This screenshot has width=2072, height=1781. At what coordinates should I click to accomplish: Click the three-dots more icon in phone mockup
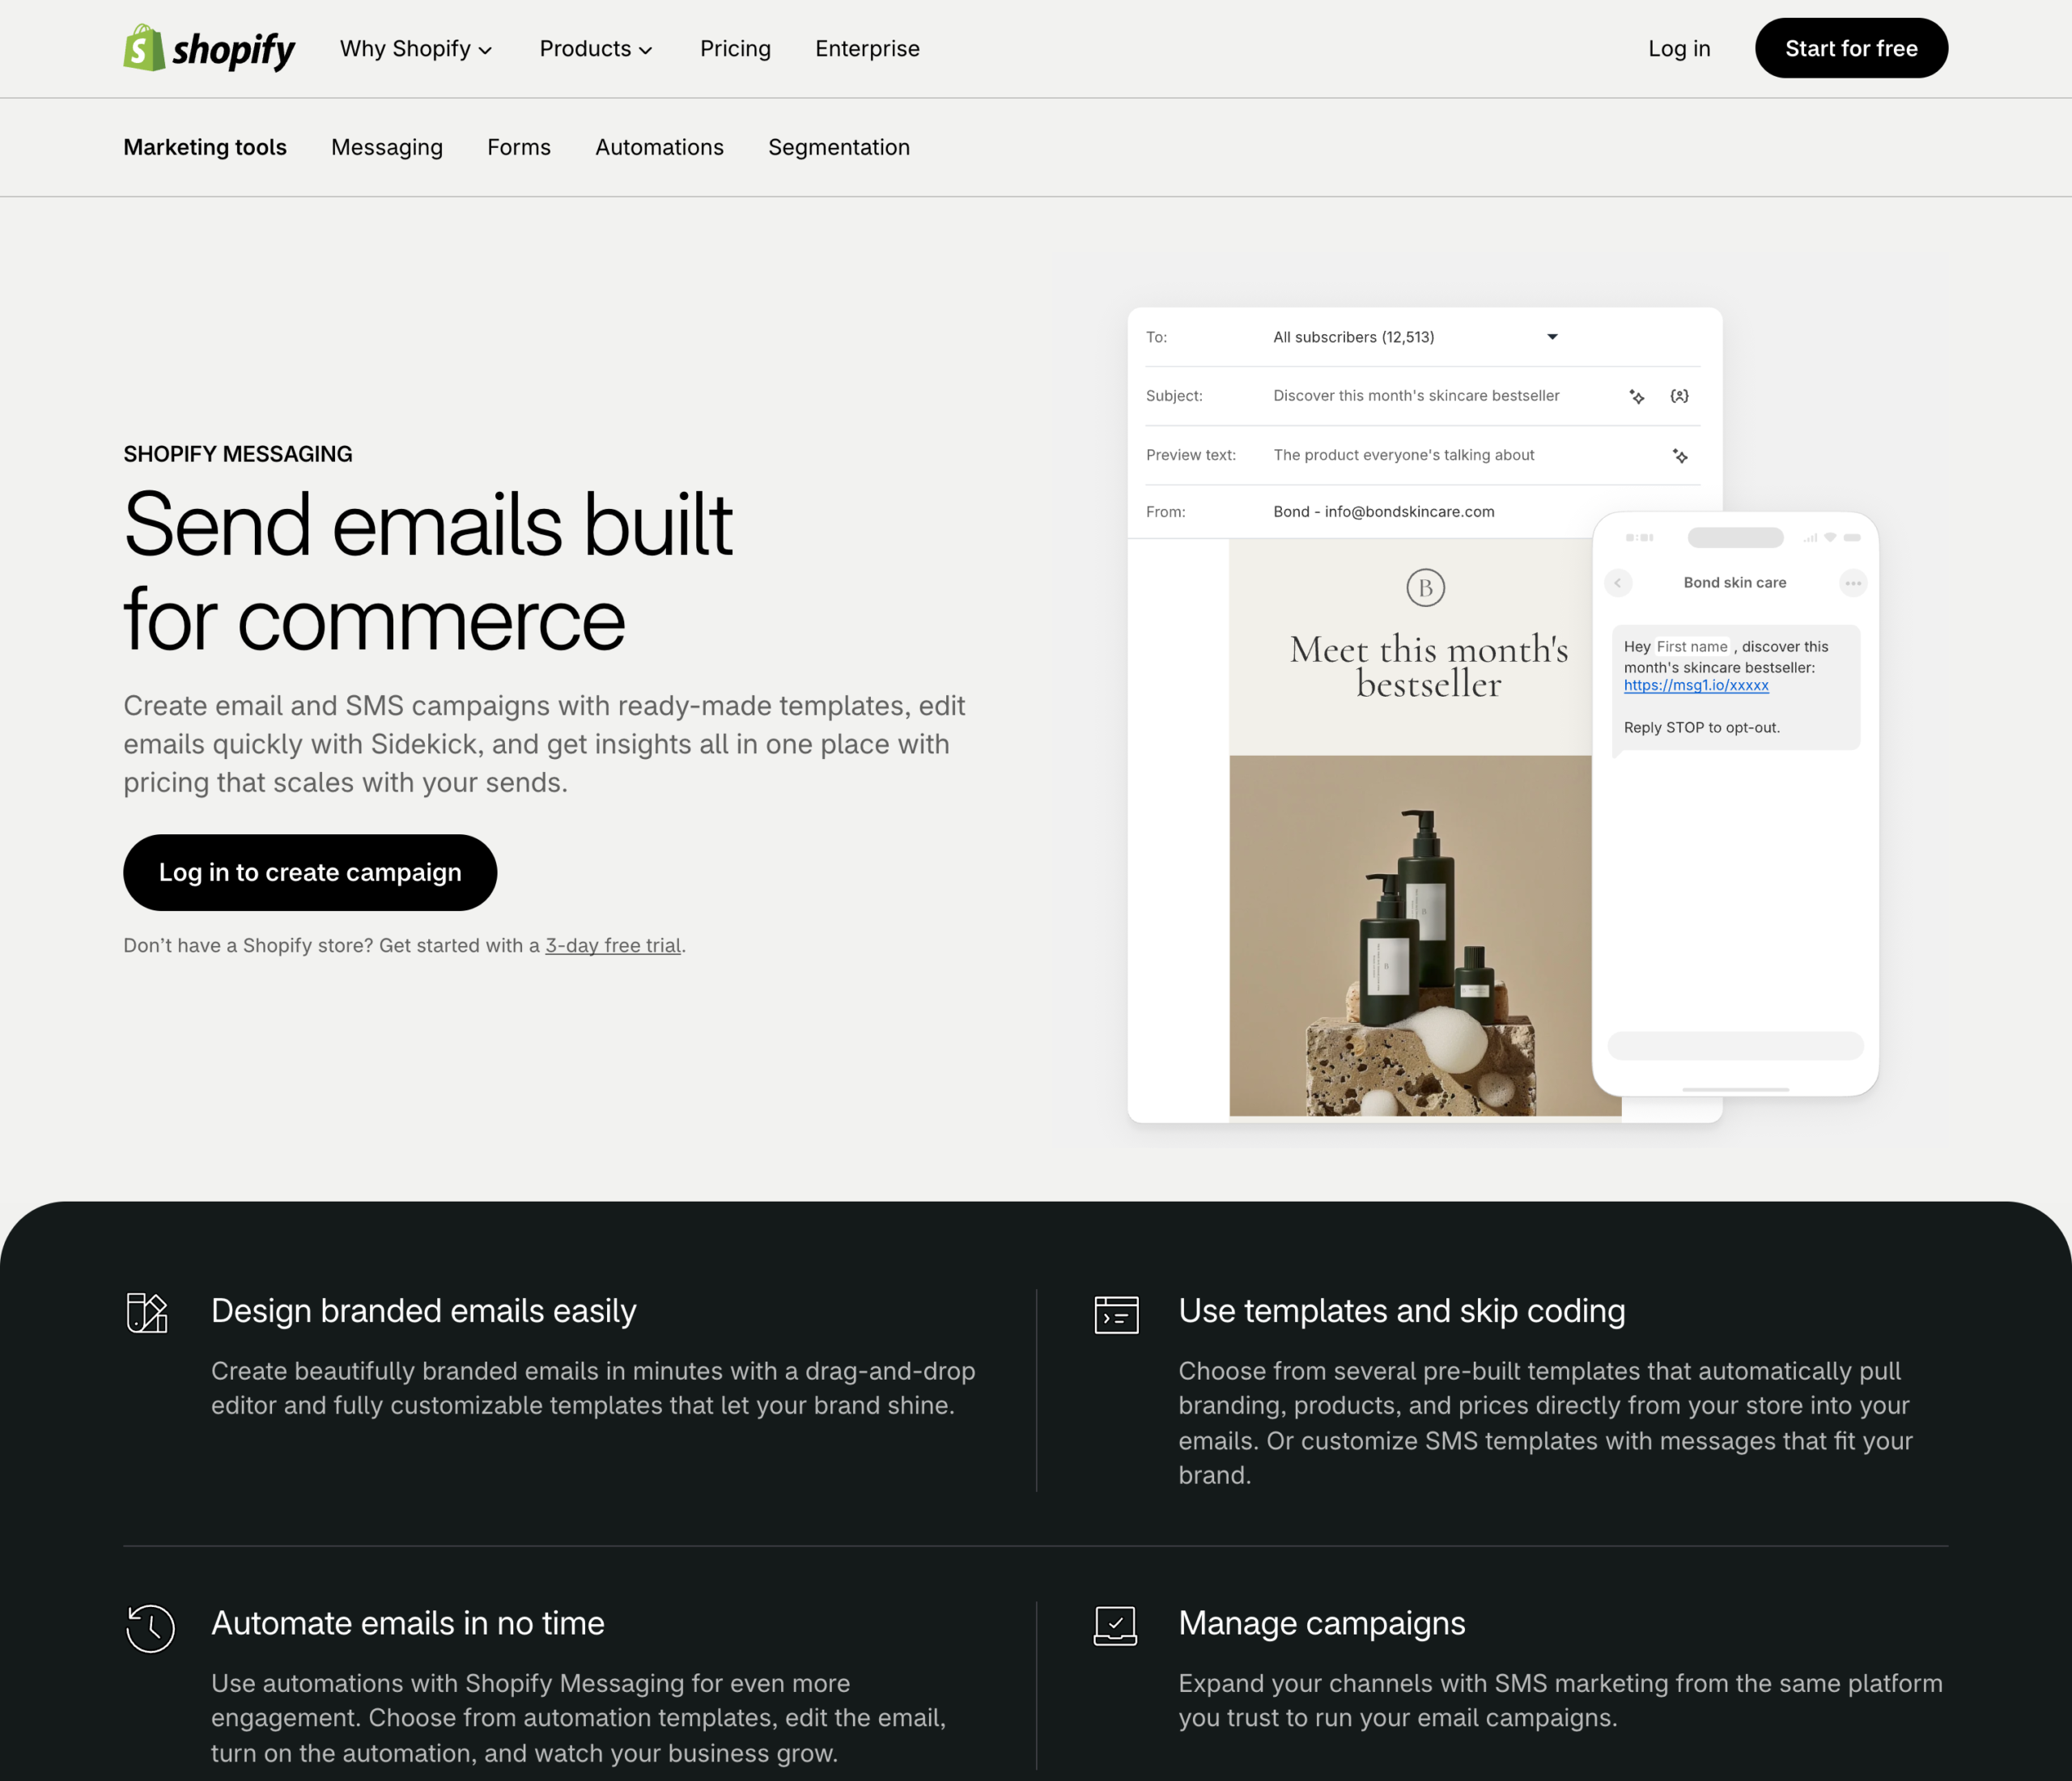coord(1853,583)
